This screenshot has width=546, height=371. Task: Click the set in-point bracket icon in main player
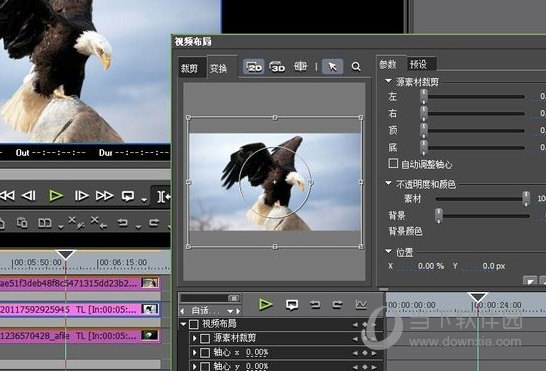[x=163, y=197]
